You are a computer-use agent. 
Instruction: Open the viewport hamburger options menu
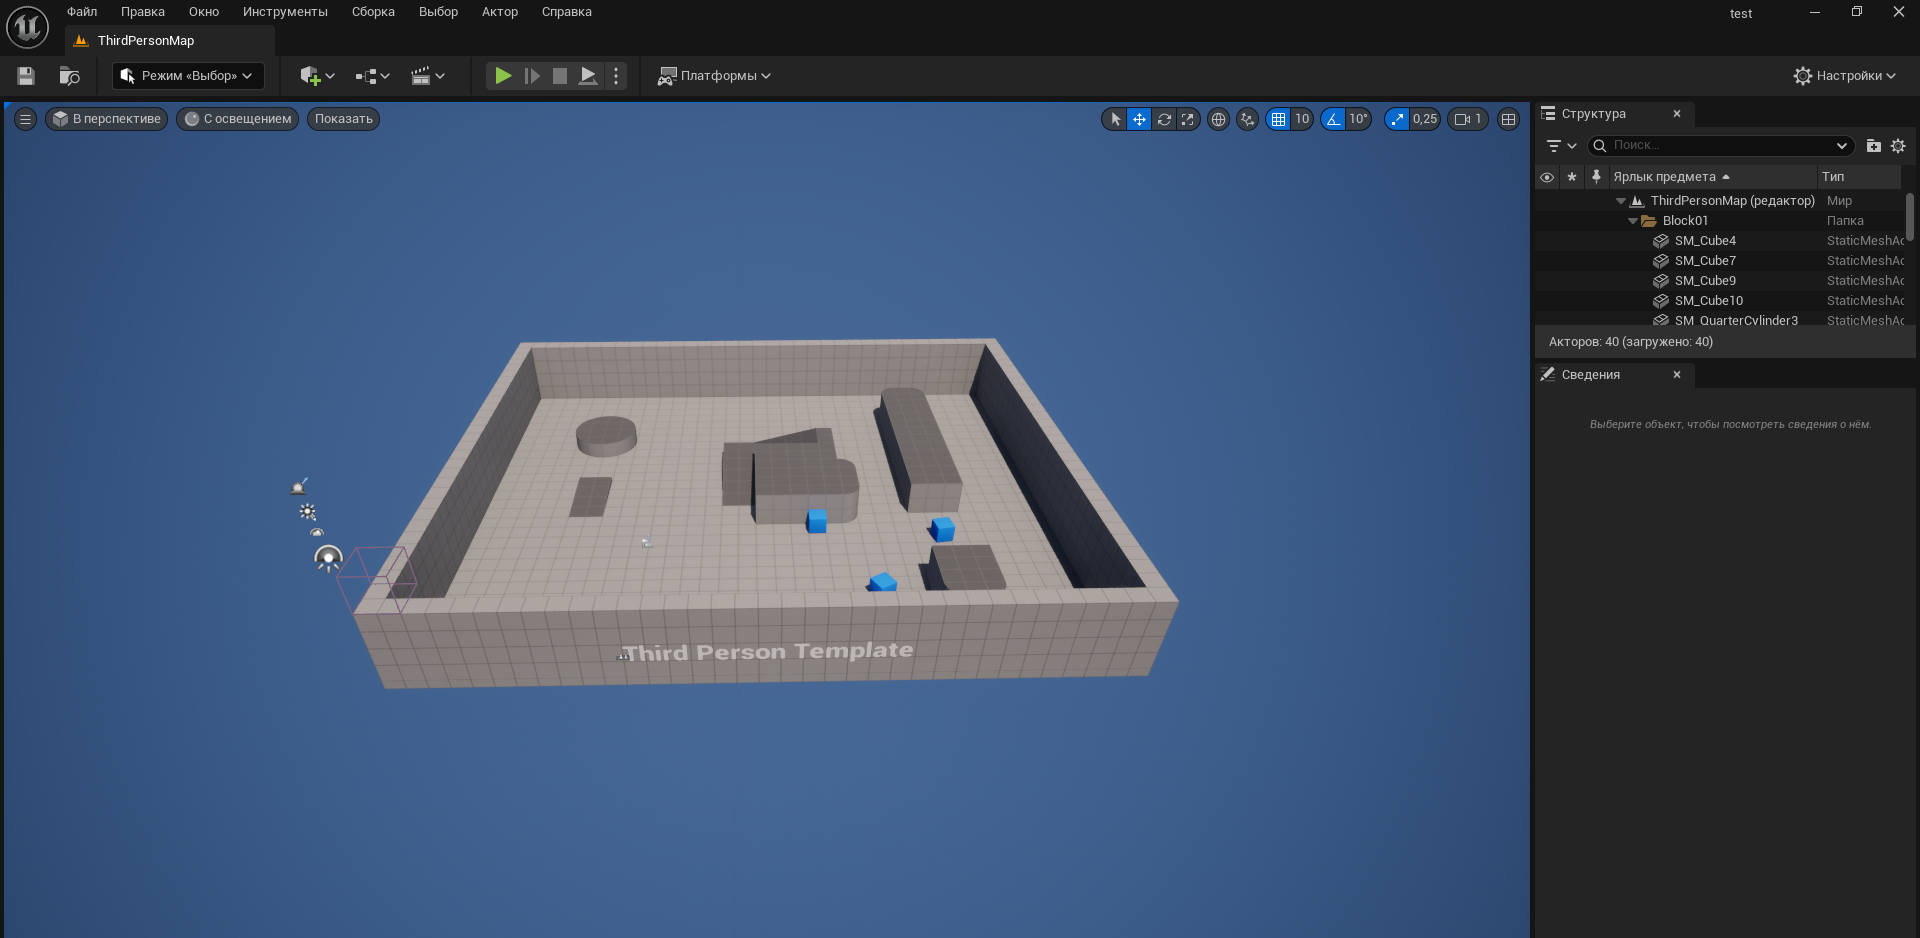pyautogui.click(x=26, y=119)
